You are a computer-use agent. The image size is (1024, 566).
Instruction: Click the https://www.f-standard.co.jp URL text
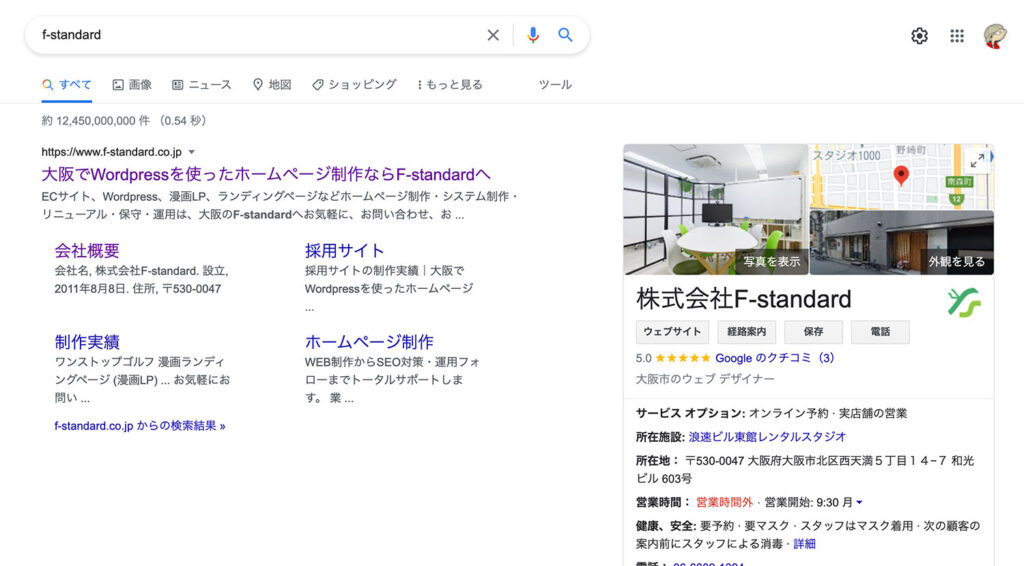point(111,152)
